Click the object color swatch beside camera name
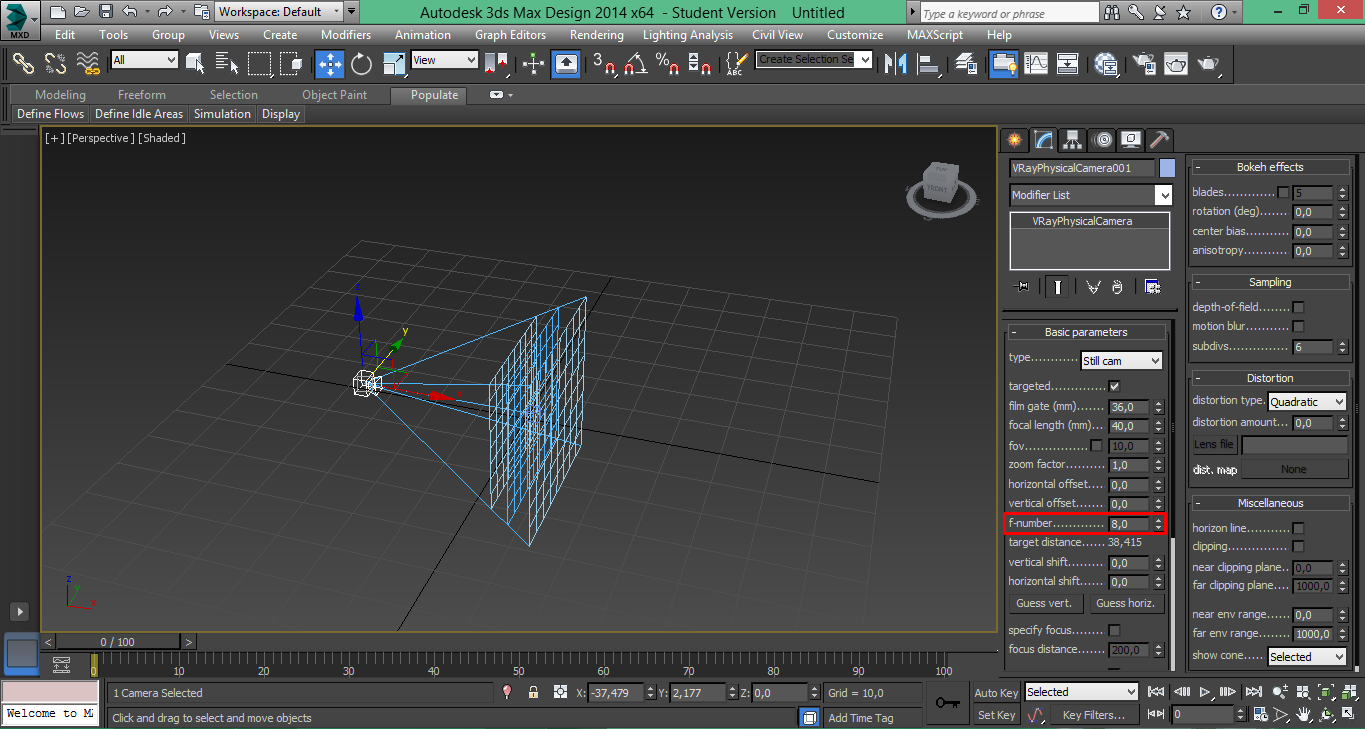The image size is (1365, 729). (1167, 168)
